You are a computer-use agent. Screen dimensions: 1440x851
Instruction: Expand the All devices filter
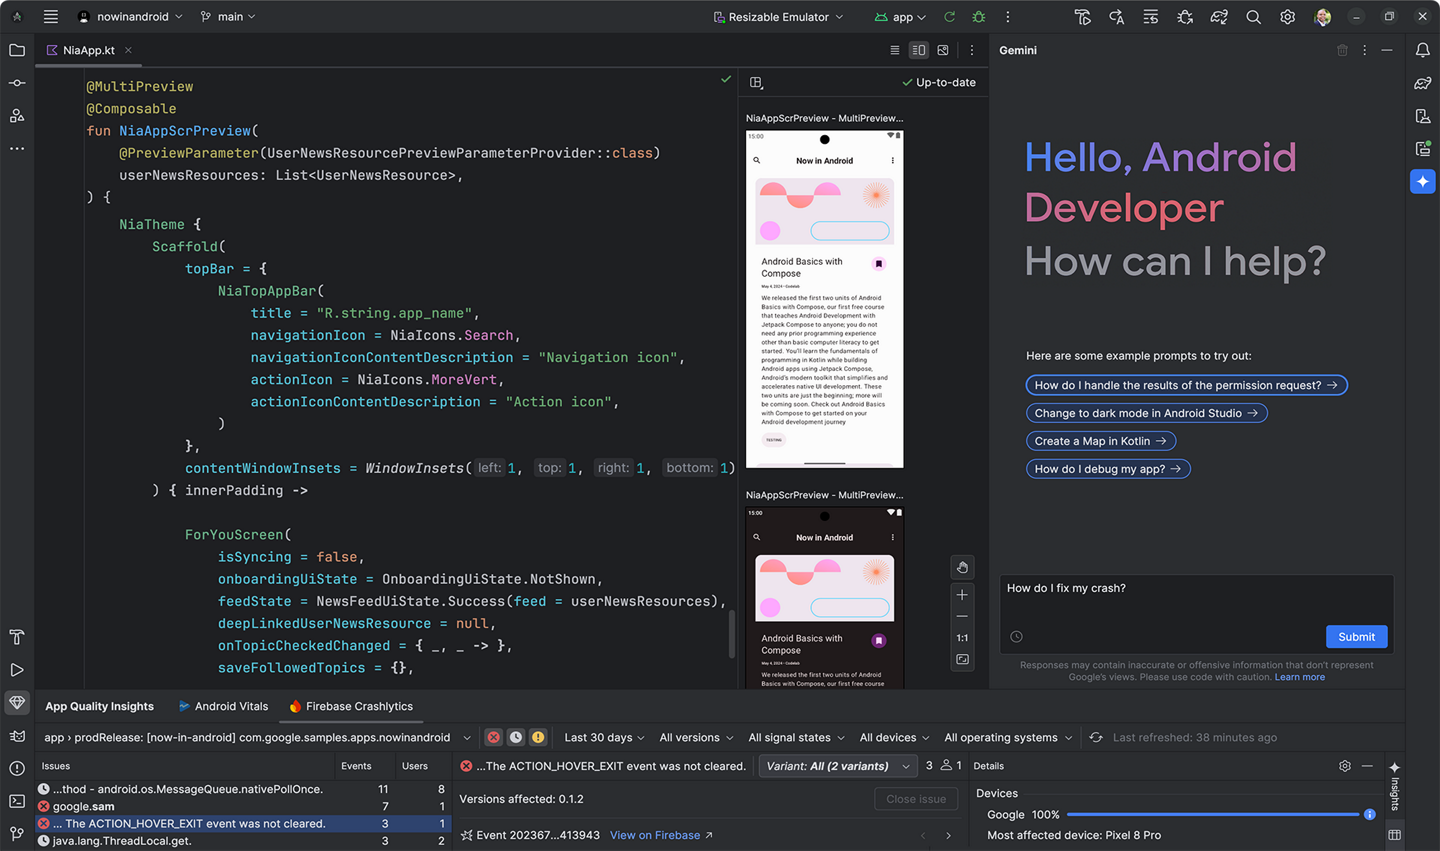pos(893,737)
